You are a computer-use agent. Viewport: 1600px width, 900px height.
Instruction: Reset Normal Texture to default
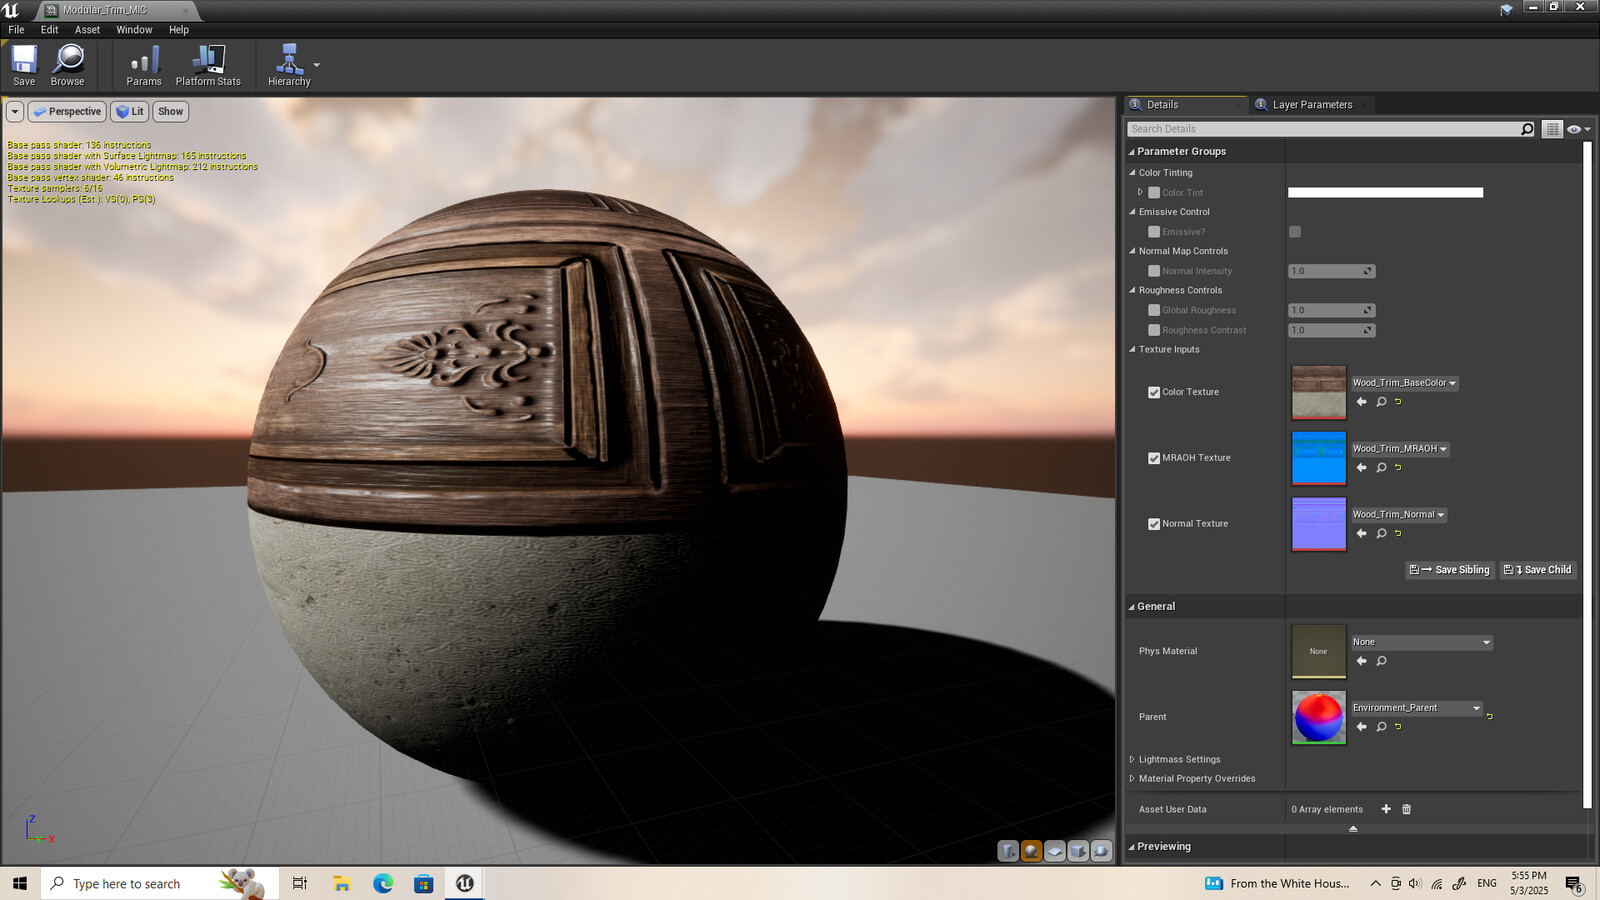[x=1398, y=534]
